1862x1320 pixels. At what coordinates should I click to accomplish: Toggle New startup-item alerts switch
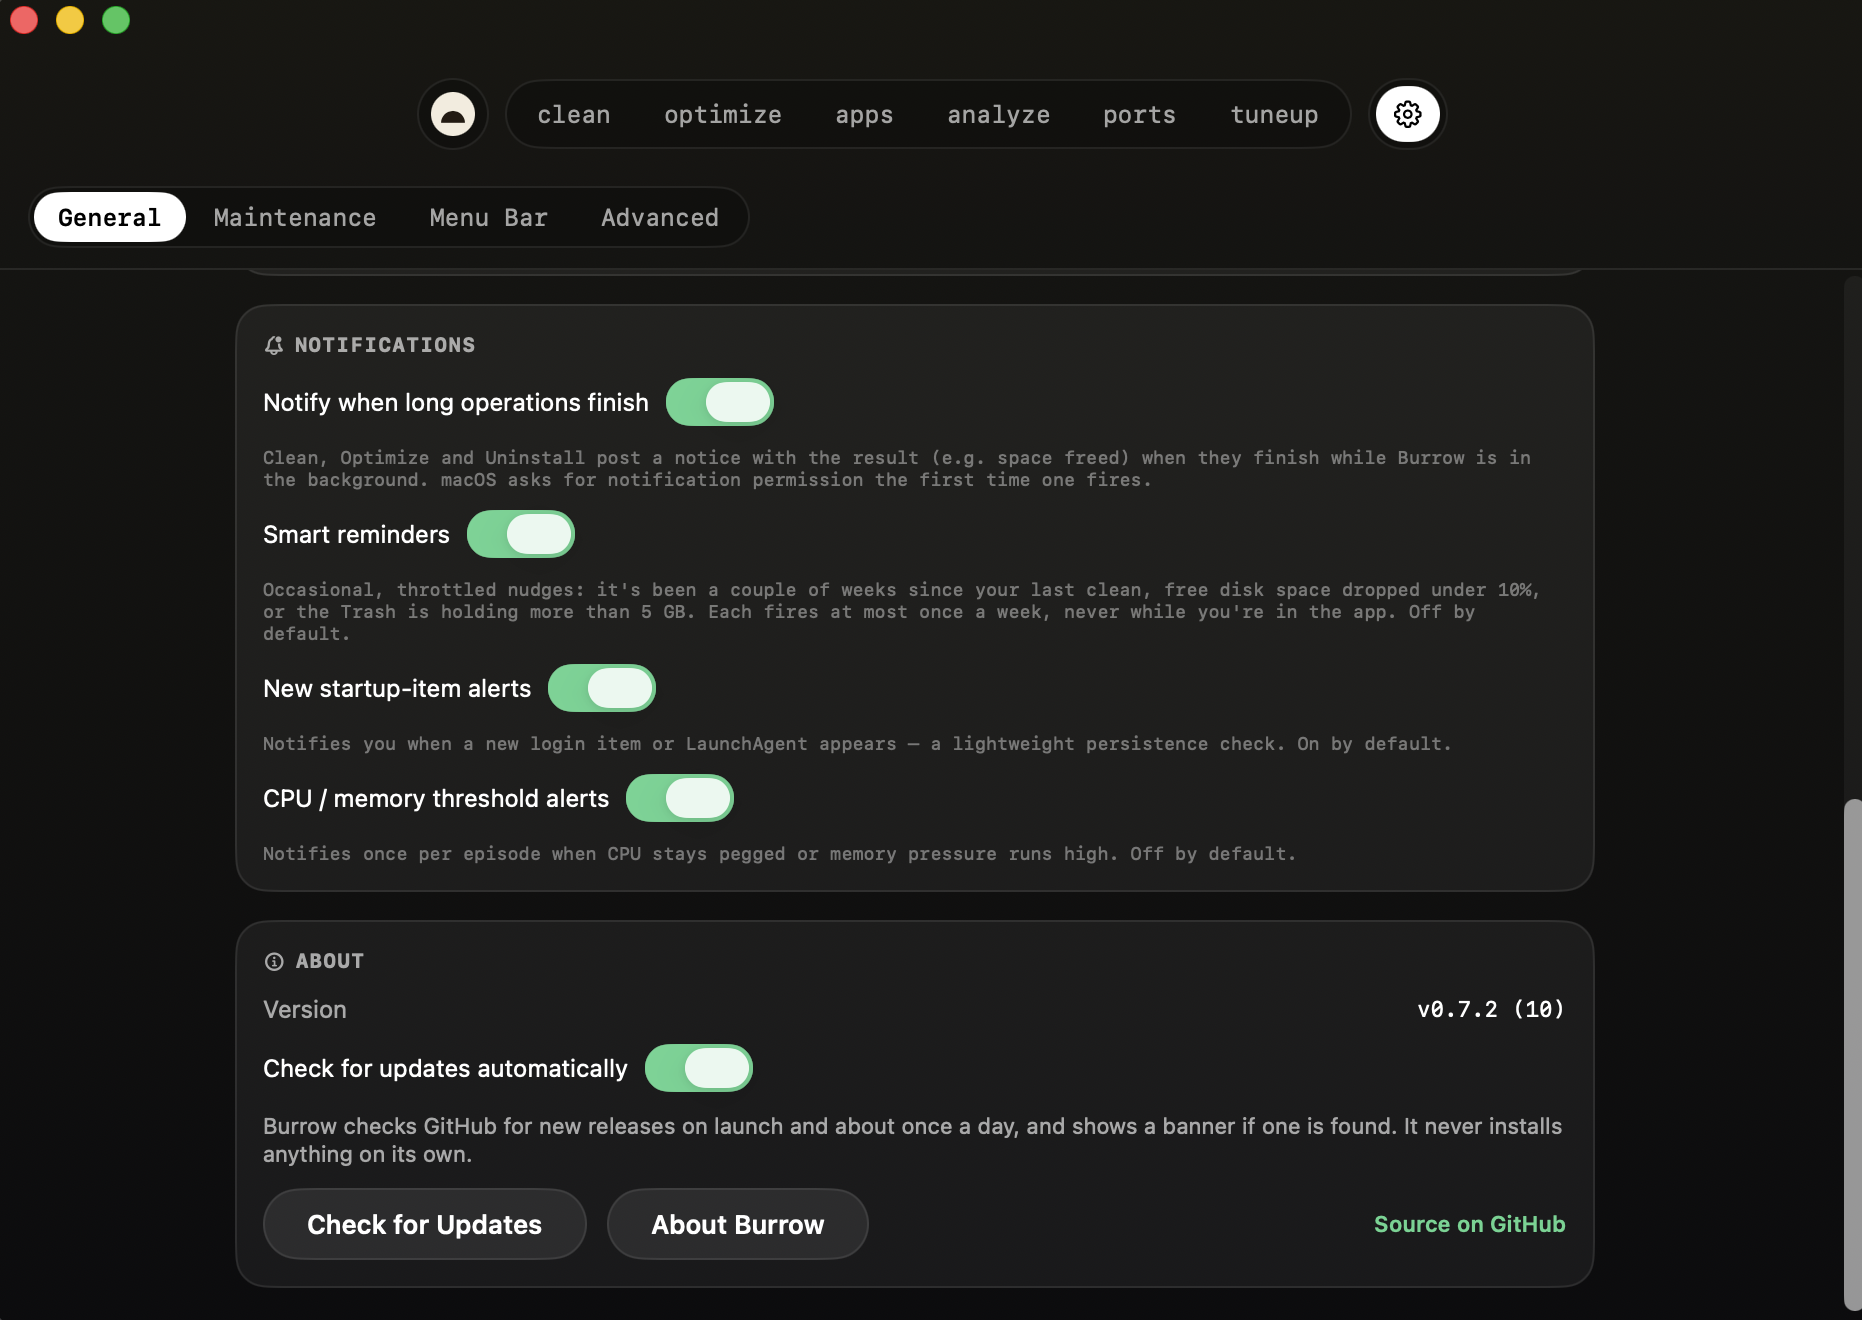pos(602,688)
